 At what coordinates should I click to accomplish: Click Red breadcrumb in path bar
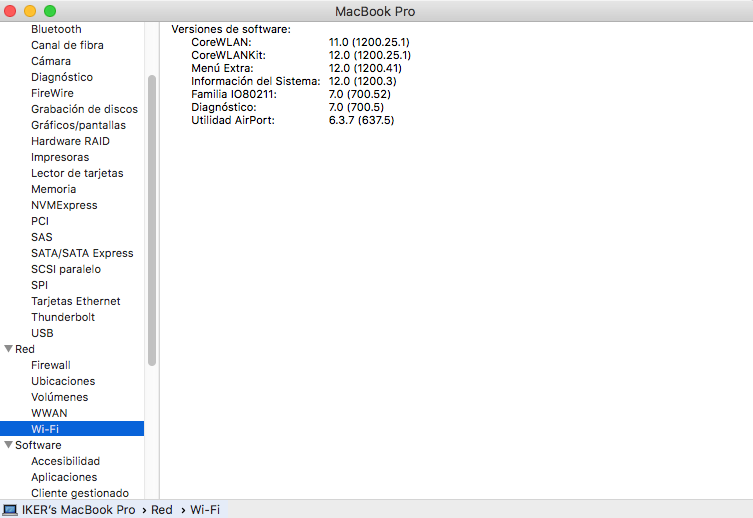pos(161,509)
